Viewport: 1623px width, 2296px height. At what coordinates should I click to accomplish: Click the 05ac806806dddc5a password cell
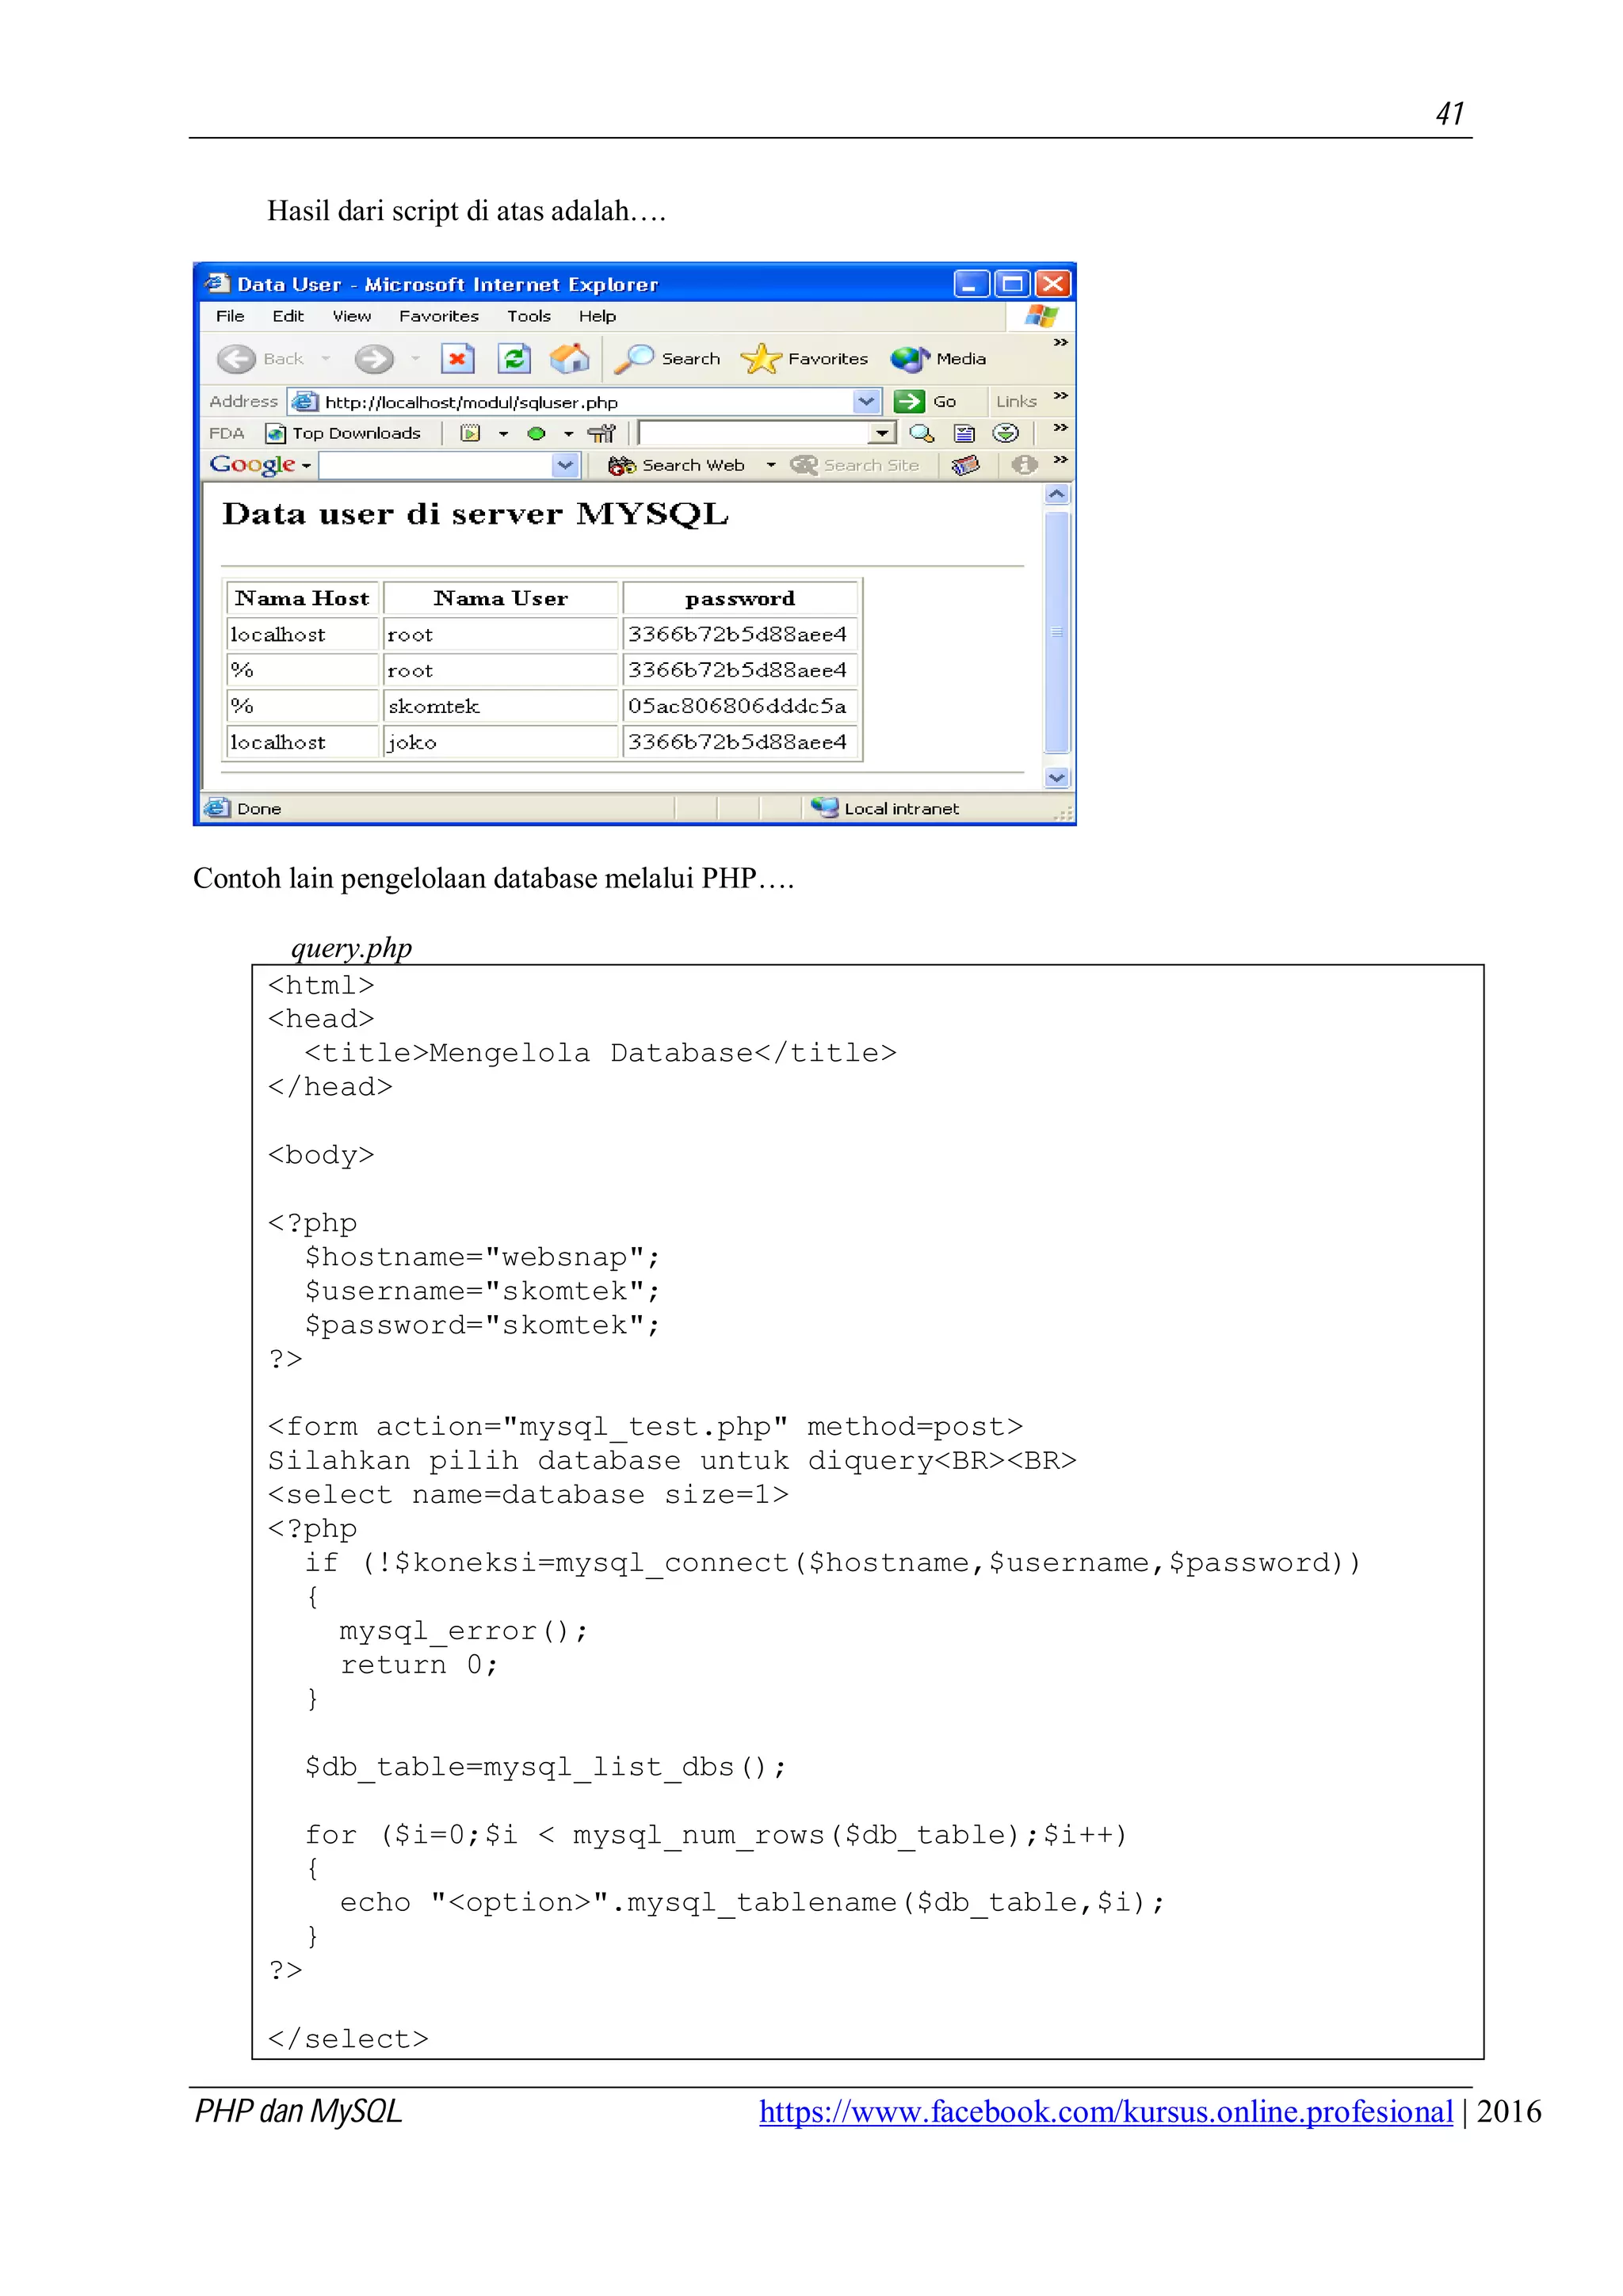click(x=740, y=706)
